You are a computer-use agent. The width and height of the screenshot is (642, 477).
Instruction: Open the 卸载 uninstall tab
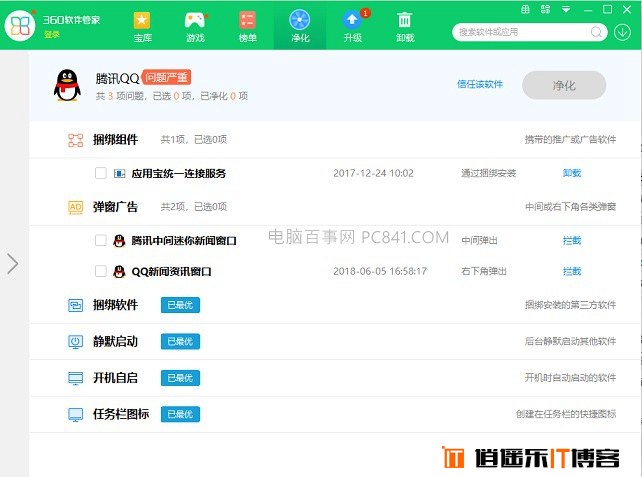coord(405,27)
